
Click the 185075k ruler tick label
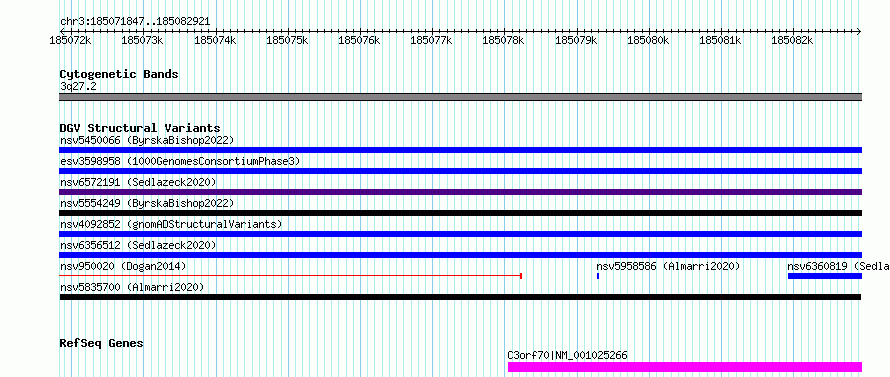point(287,40)
